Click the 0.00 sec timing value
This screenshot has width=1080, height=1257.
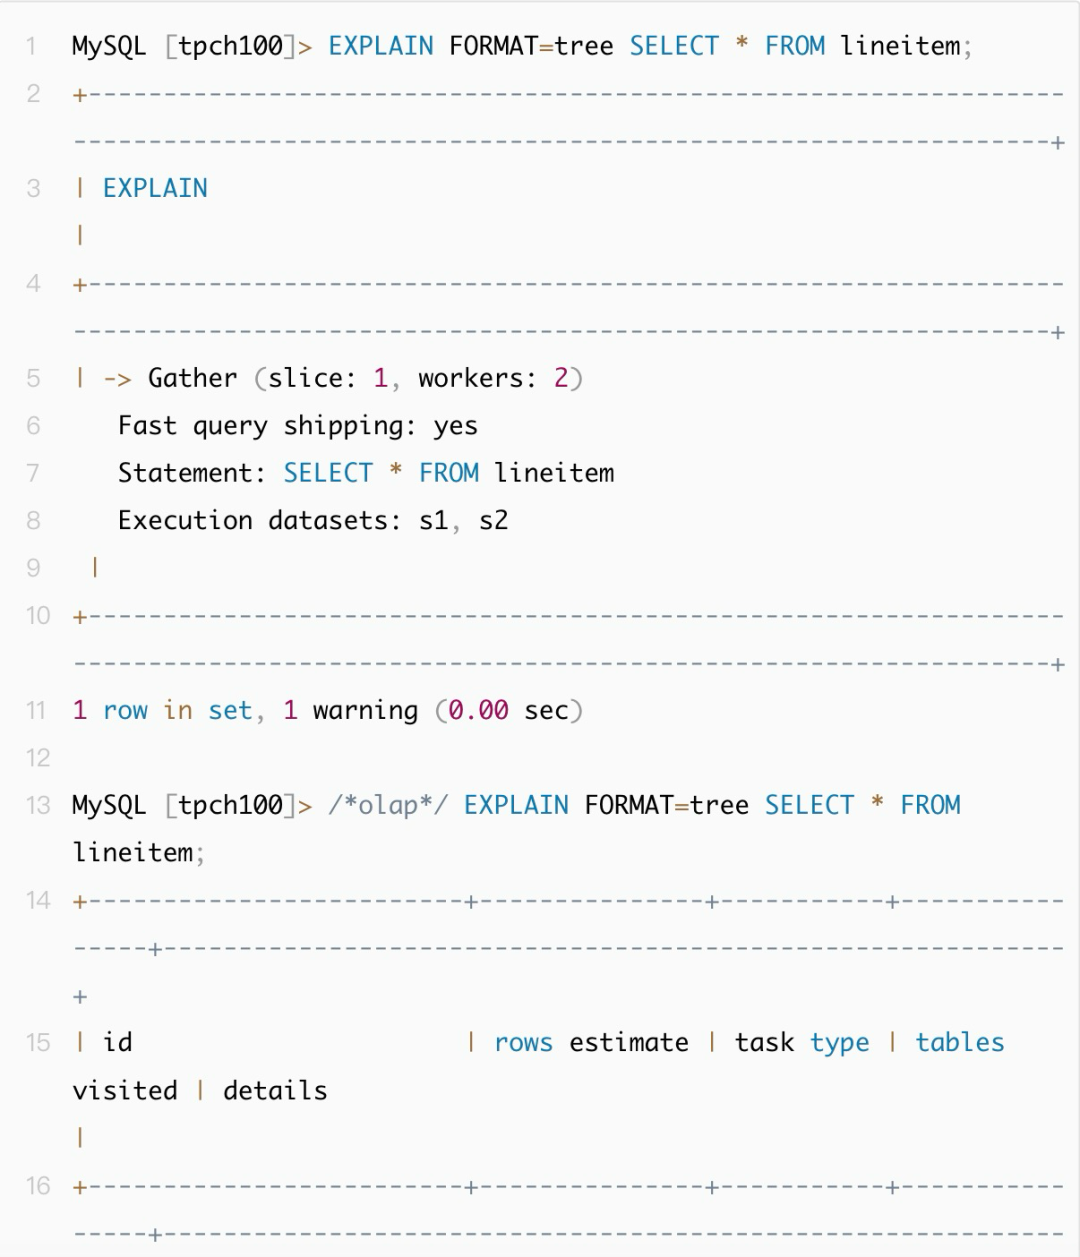[508, 711]
